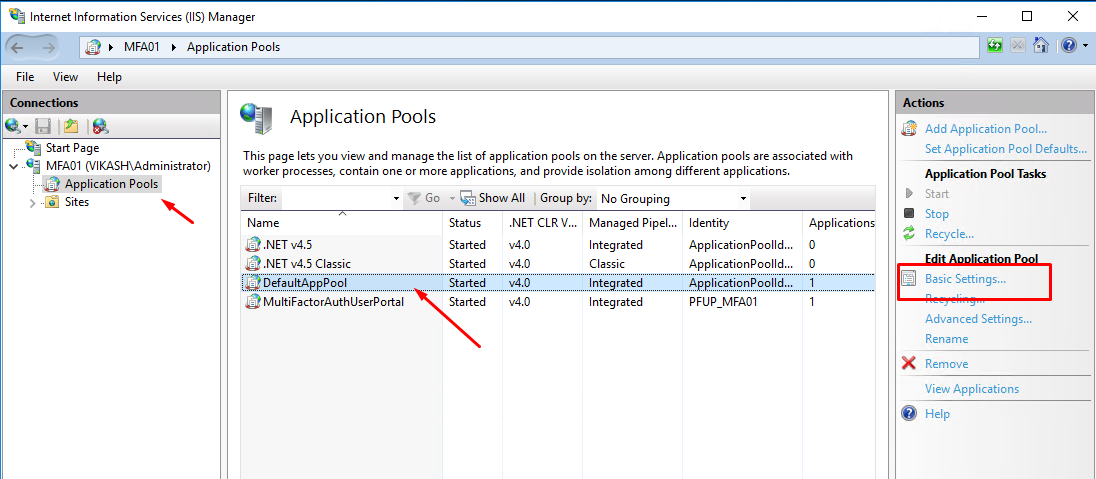
Task: Click the Save floppy disk icon in Connections
Action: (x=43, y=126)
